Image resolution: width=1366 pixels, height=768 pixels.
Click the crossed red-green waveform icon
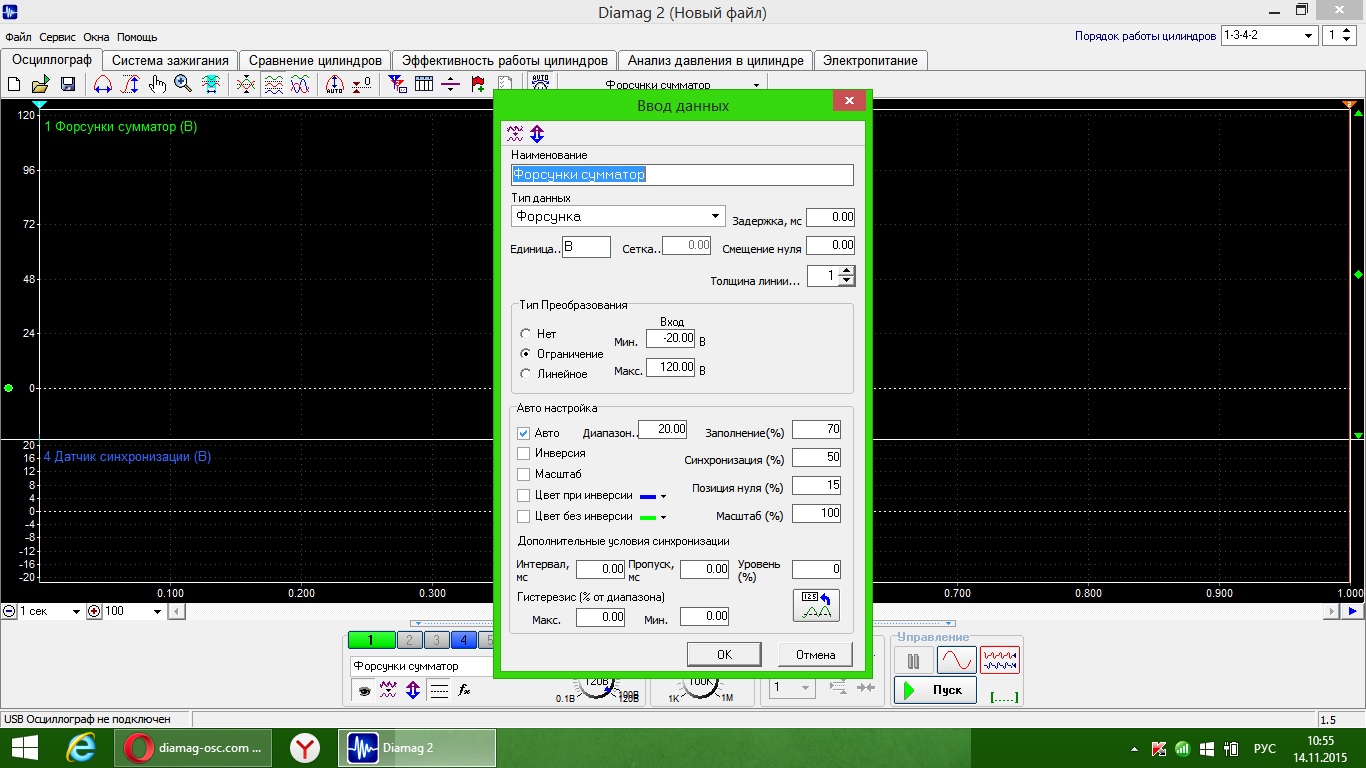[x=245, y=85]
